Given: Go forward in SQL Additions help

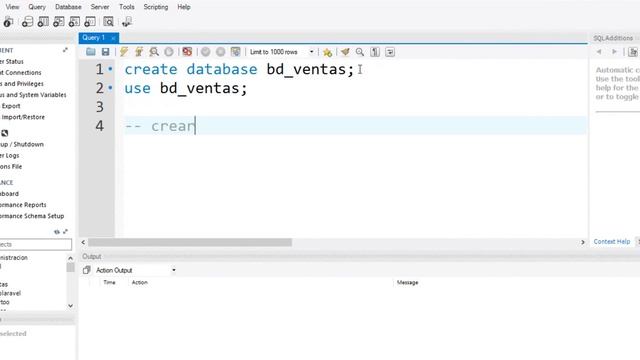Looking at the screenshot, I should pos(614,52).
